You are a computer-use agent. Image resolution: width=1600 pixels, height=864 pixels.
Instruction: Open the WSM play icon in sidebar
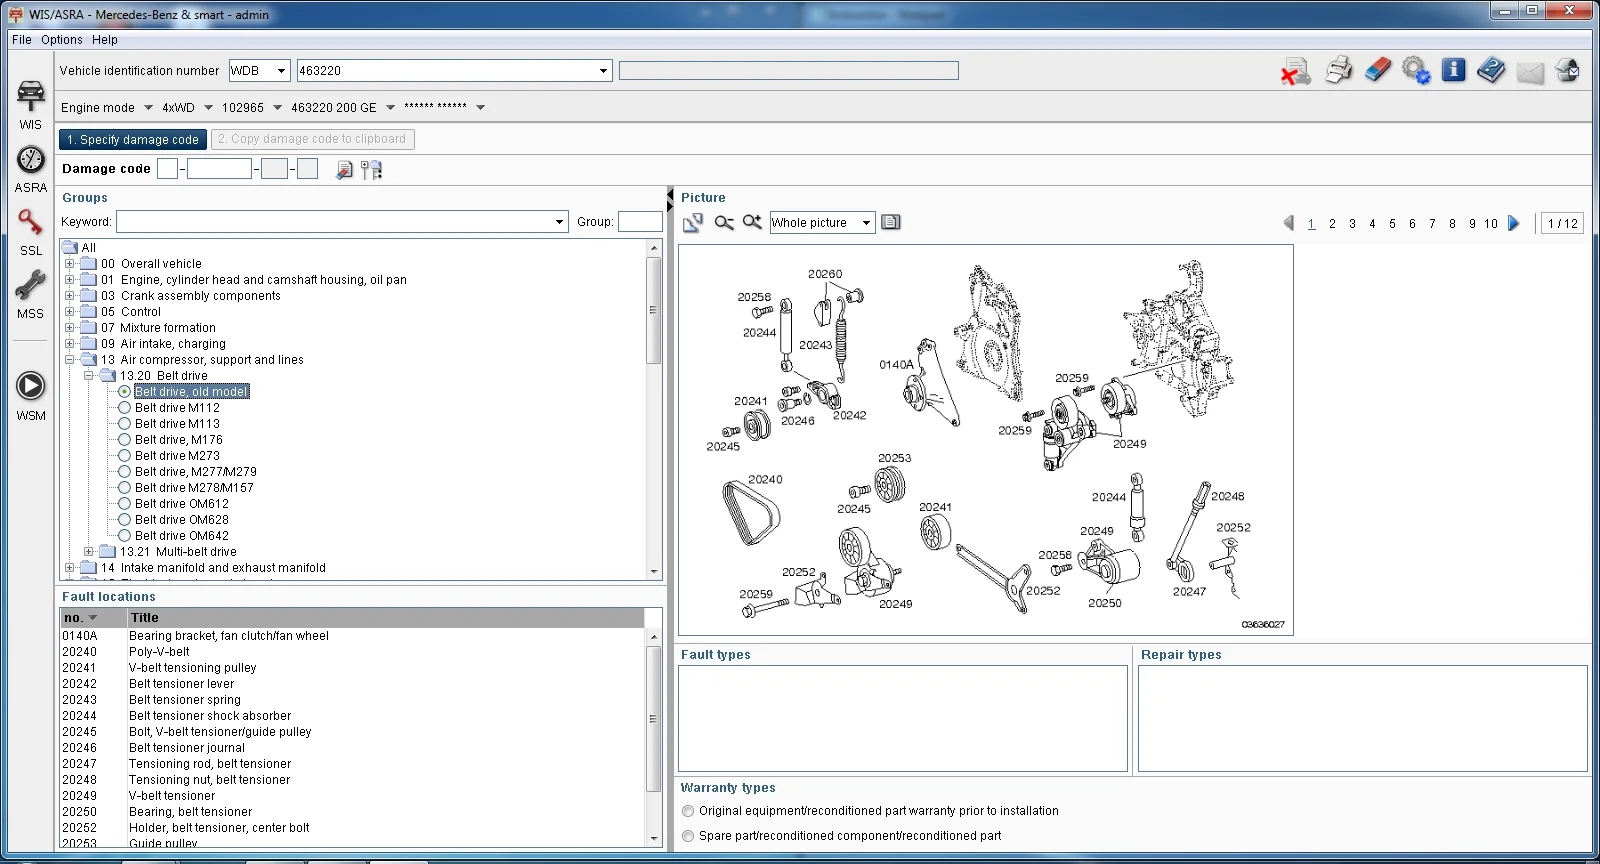(31, 386)
